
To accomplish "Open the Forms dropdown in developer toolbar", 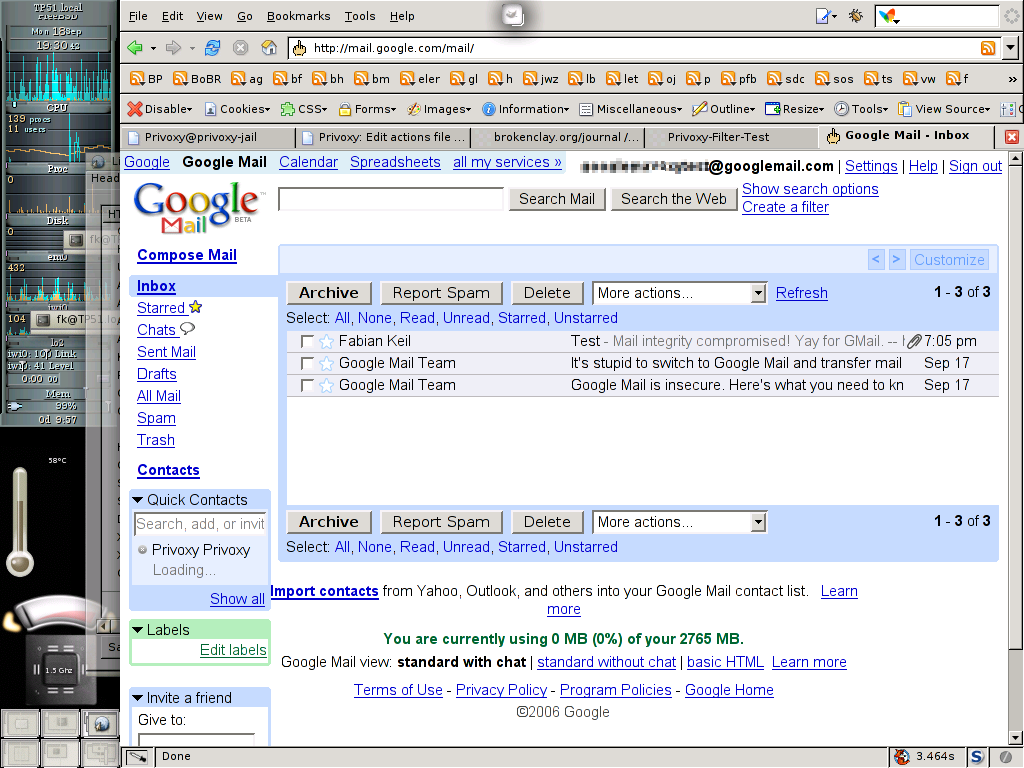I will pos(368,109).
